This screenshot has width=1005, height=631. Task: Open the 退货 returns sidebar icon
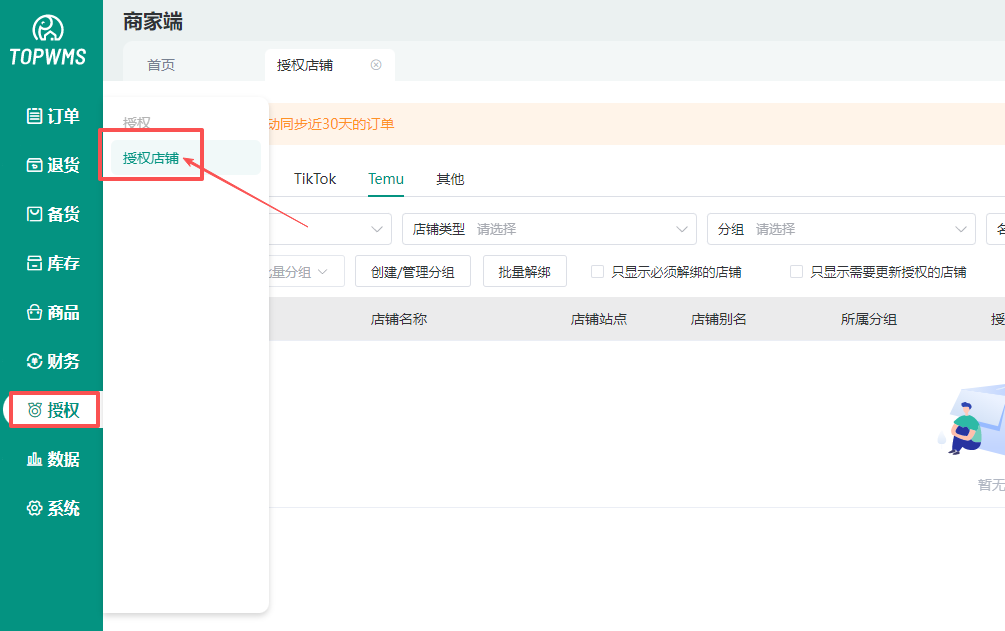35,165
